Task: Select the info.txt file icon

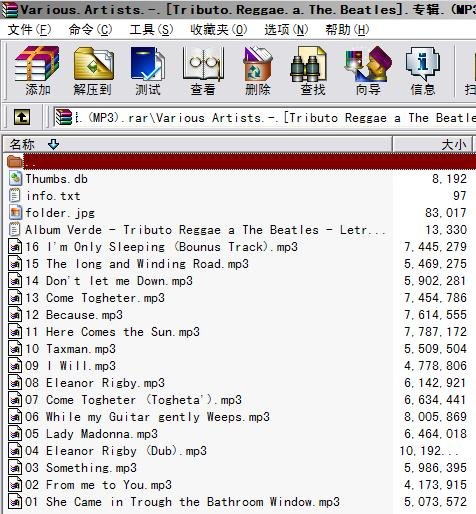Action: 14,196
